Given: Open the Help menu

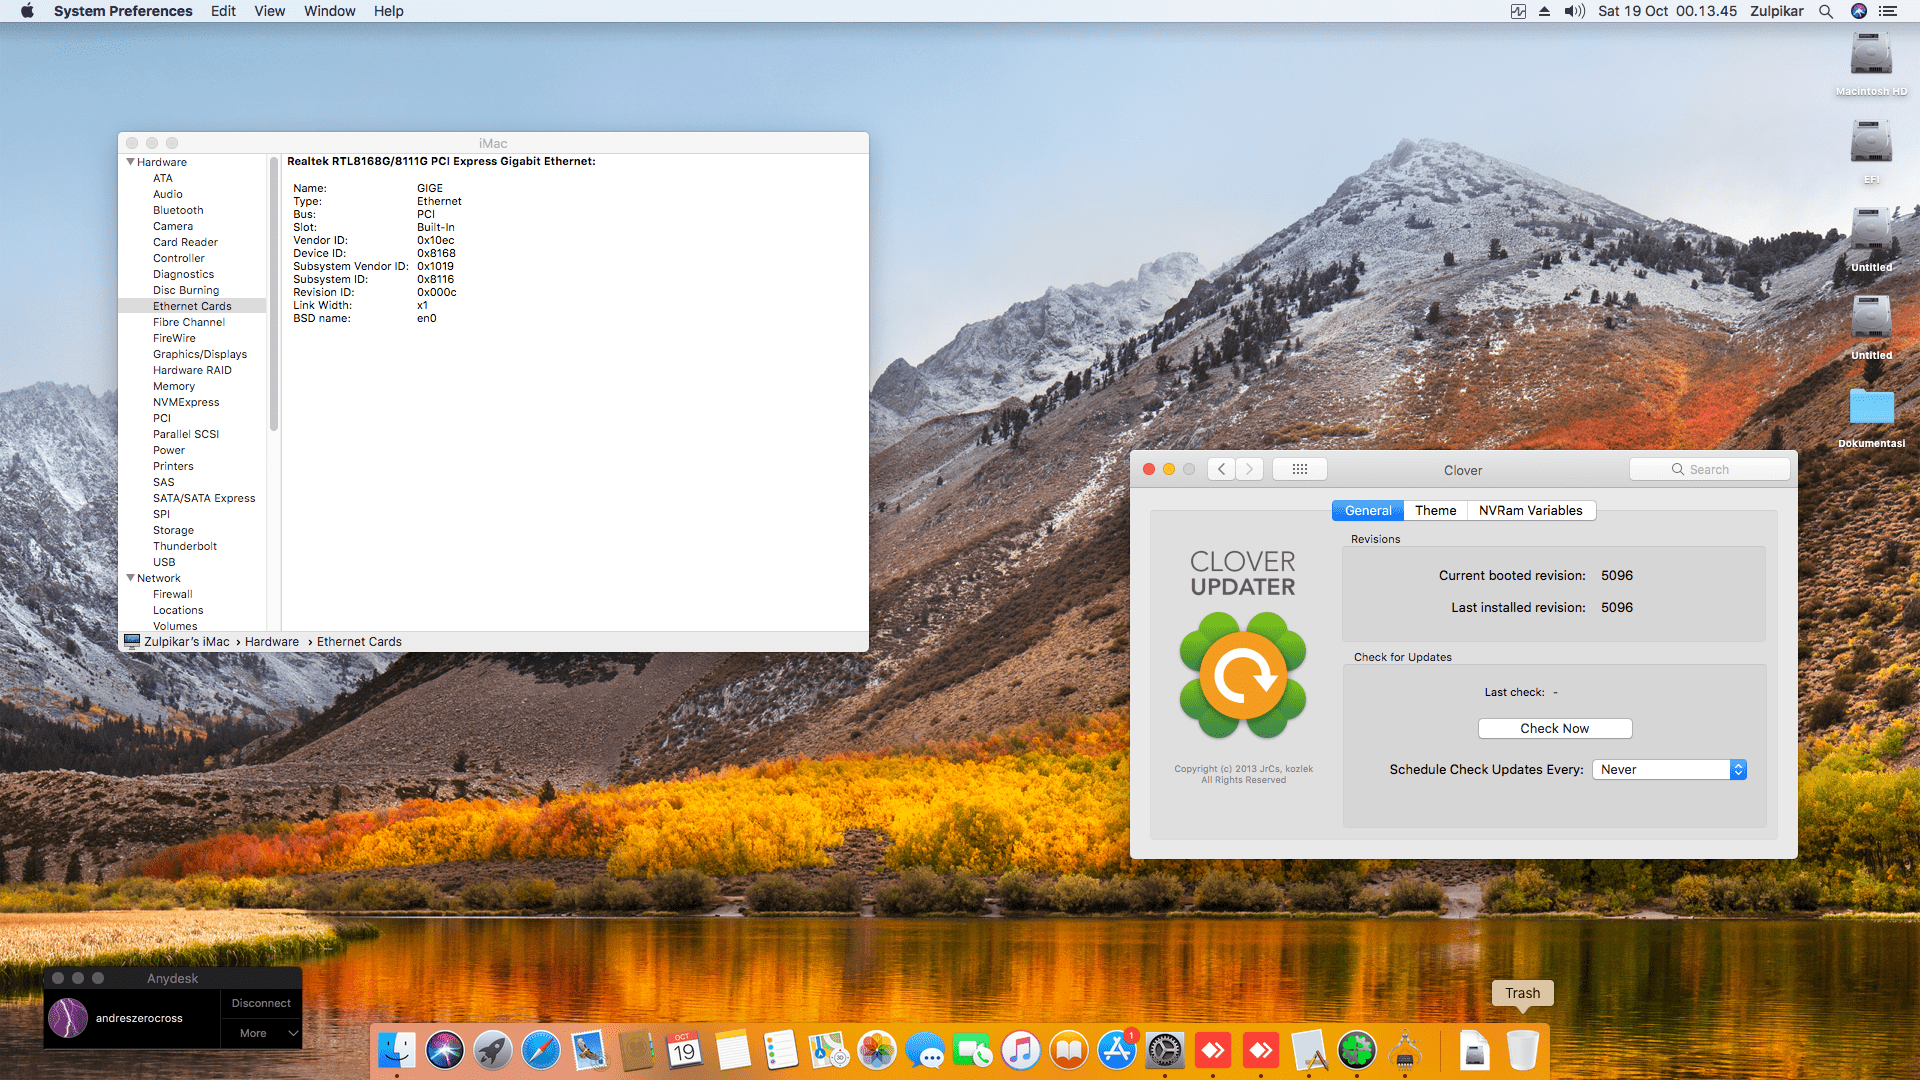Looking at the screenshot, I should (388, 11).
